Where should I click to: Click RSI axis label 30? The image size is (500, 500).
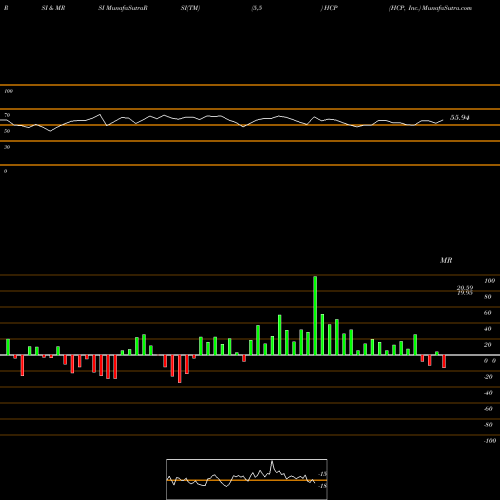(7, 147)
